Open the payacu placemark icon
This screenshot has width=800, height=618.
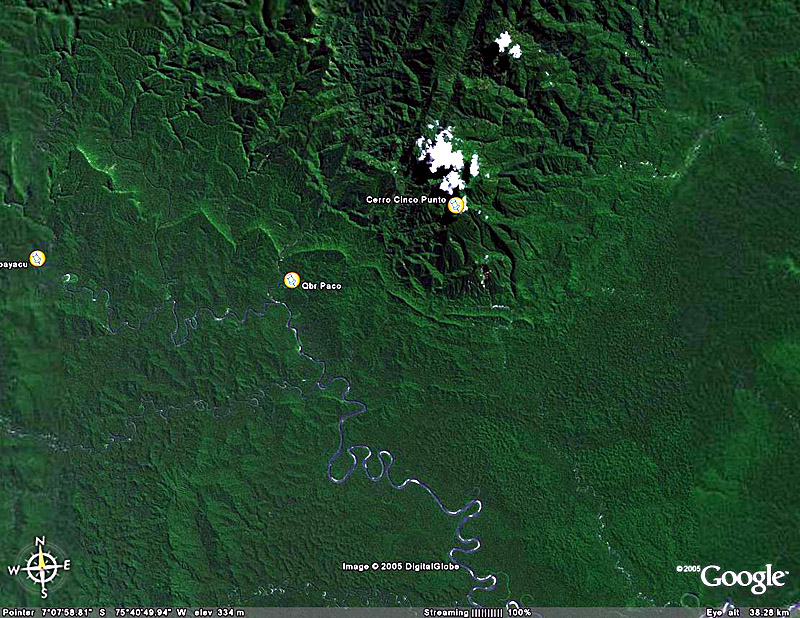point(38,258)
